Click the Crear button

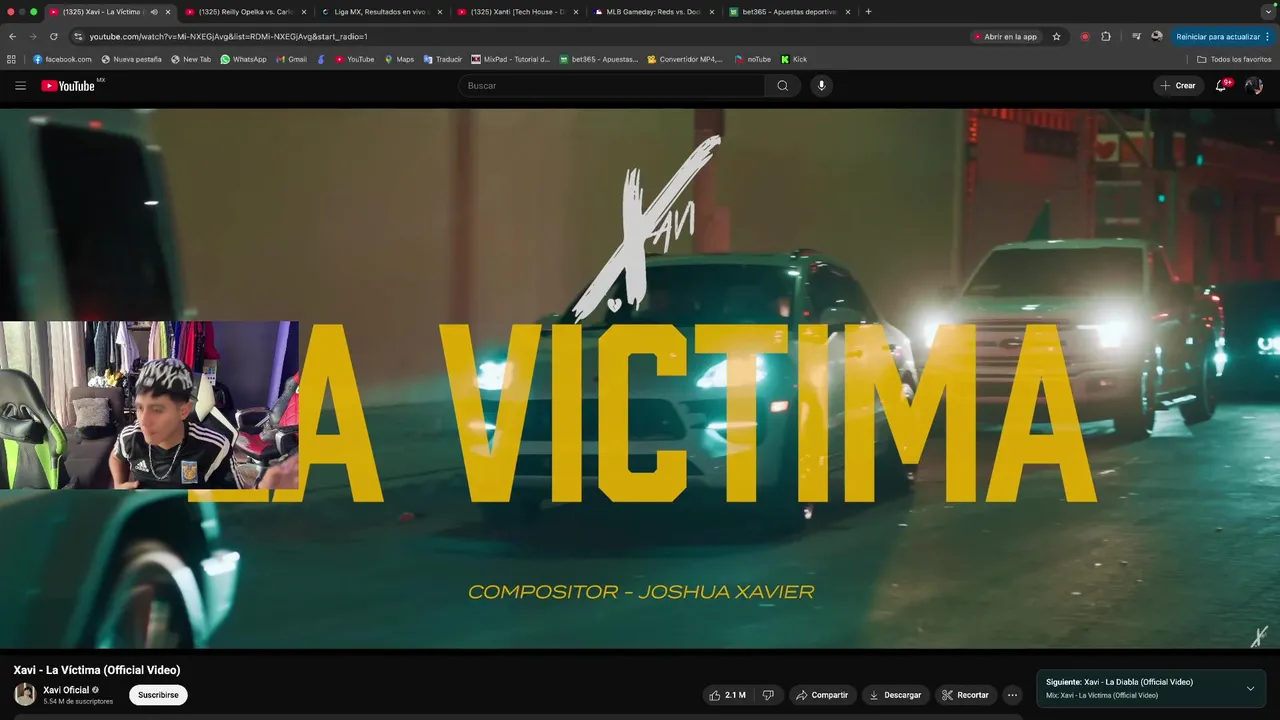point(1178,86)
